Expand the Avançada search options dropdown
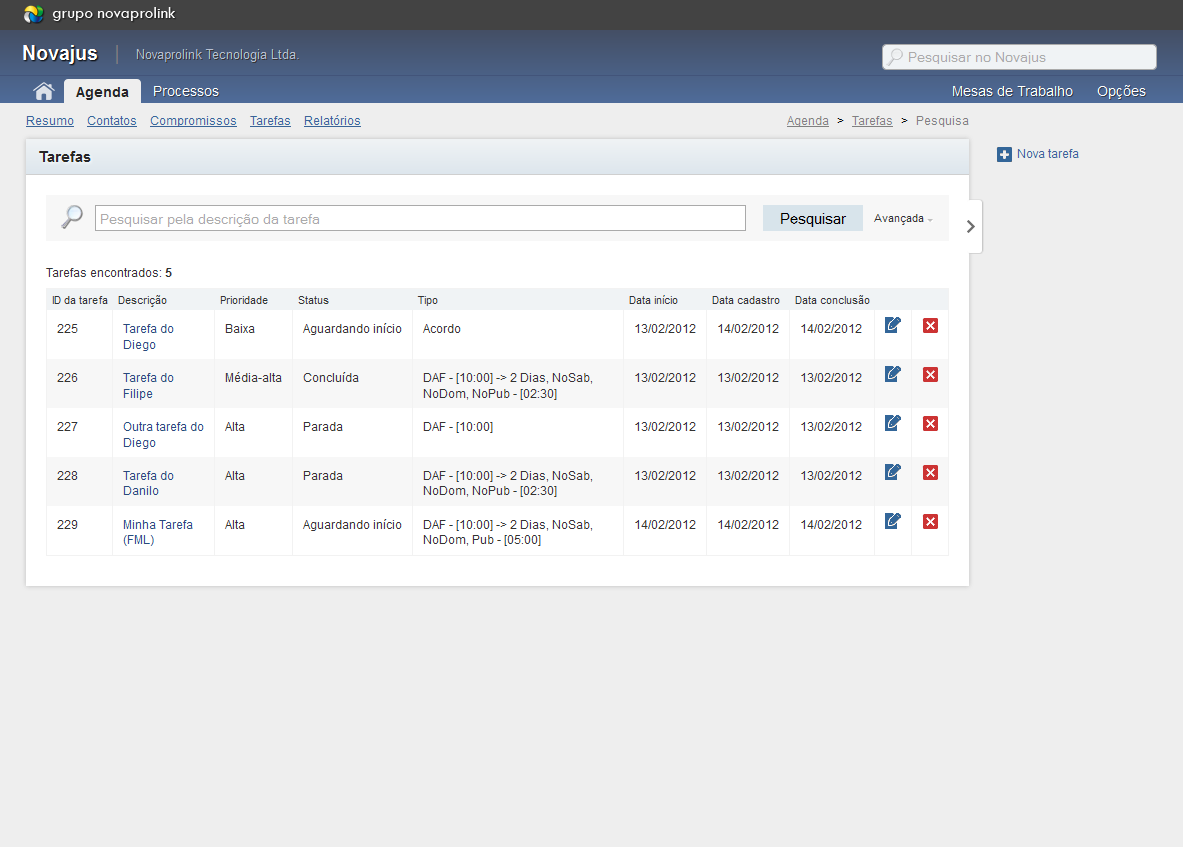1183x847 pixels. 902,218
